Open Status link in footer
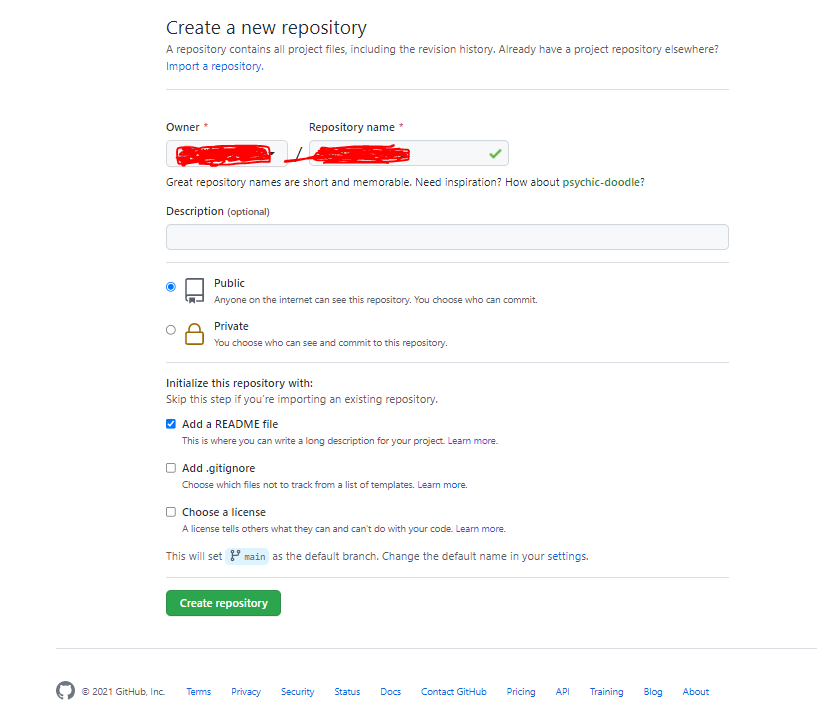The width and height of the screenshot is (817, 716). tap(347, 692)
